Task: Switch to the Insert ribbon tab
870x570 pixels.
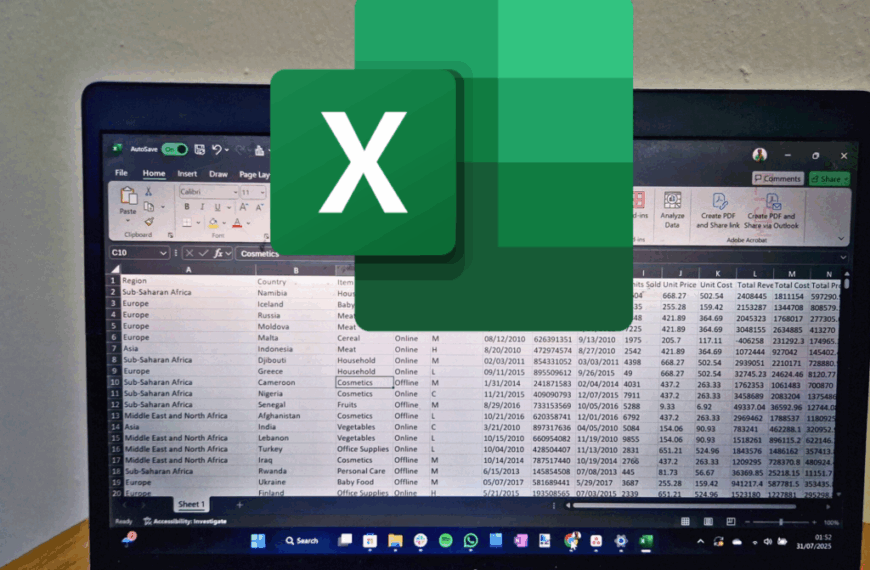Action: click(x=187, y=174)
